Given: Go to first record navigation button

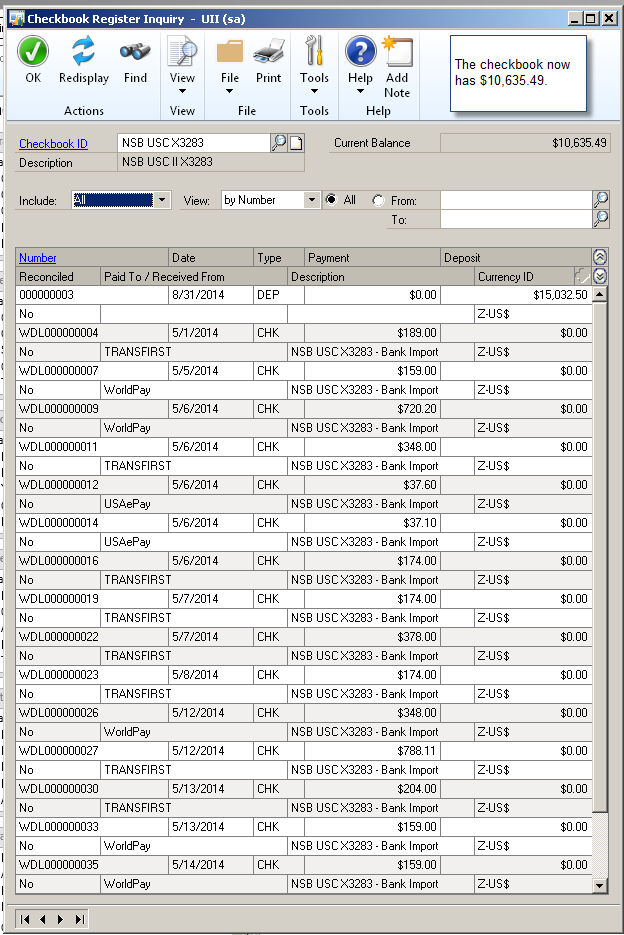Looking at the screenshot, I should tap(24, 919).
